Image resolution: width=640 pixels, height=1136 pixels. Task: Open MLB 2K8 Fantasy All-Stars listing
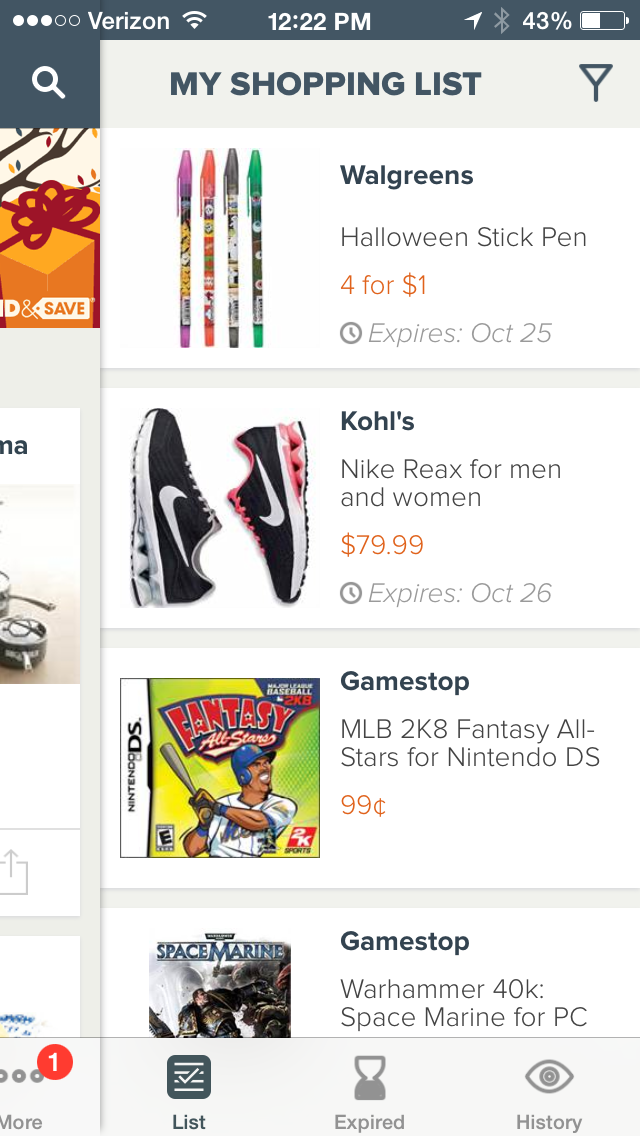coord(469,743)
